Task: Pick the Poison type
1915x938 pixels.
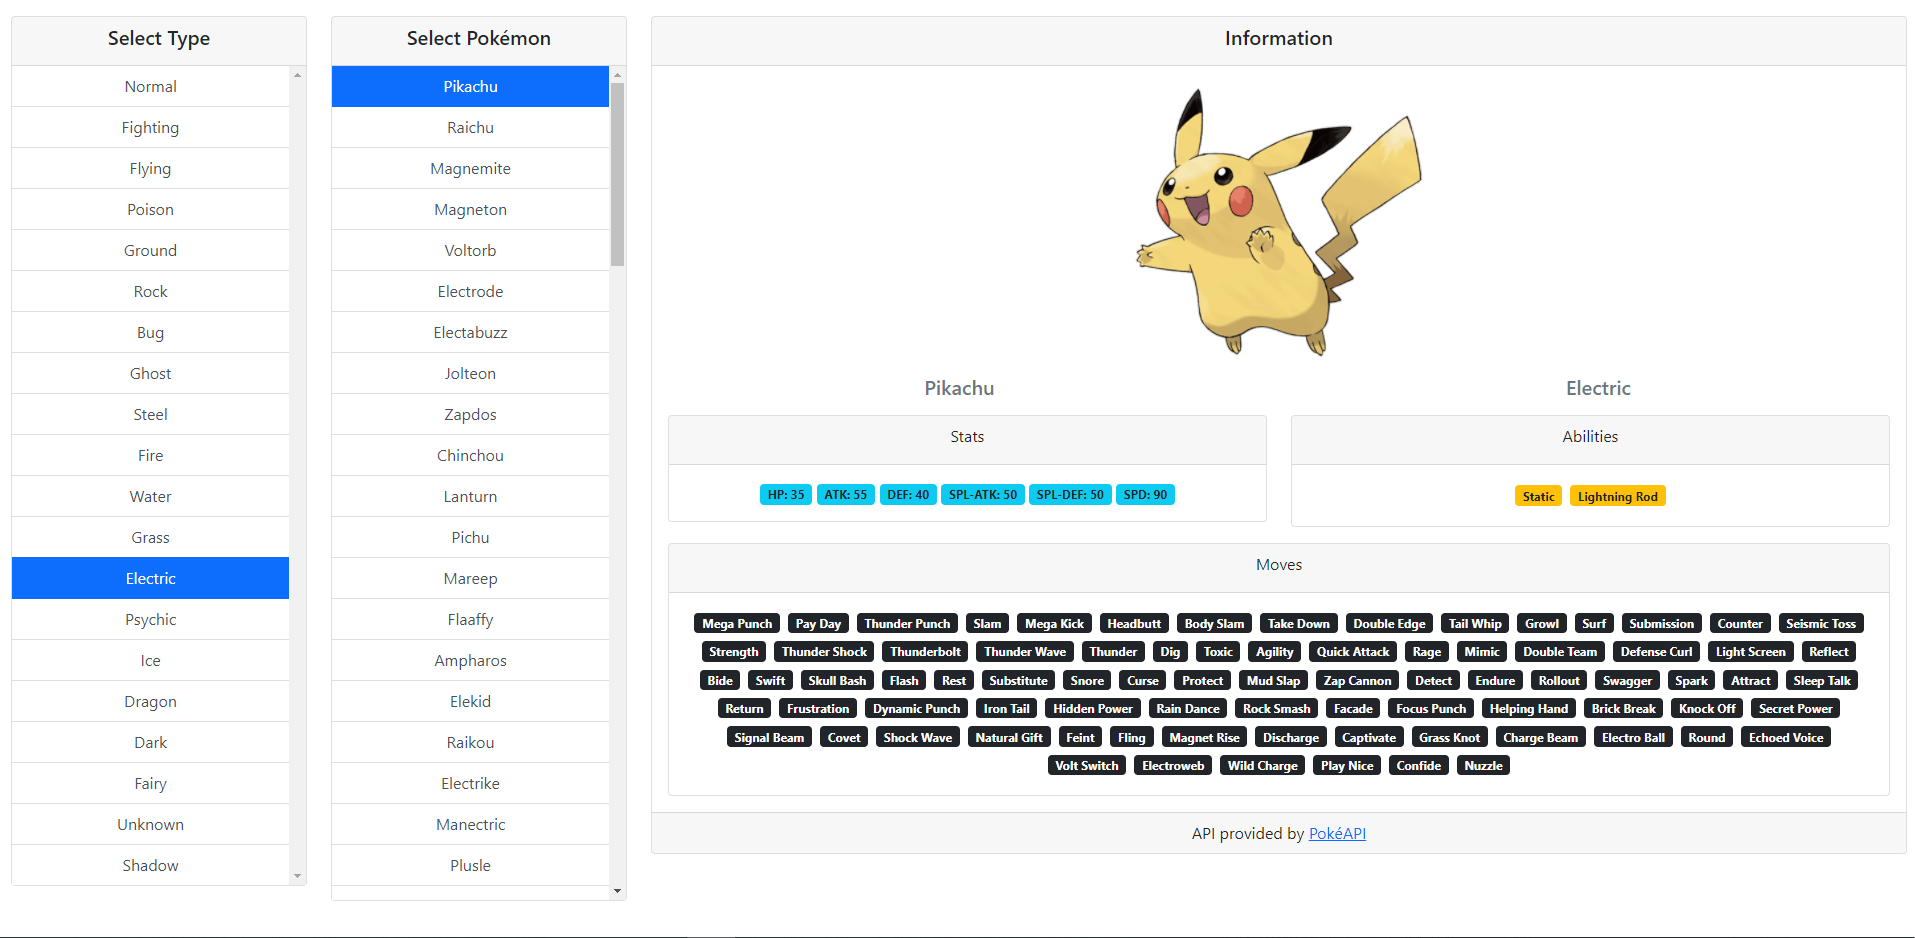Action: (x=150, y=209)
